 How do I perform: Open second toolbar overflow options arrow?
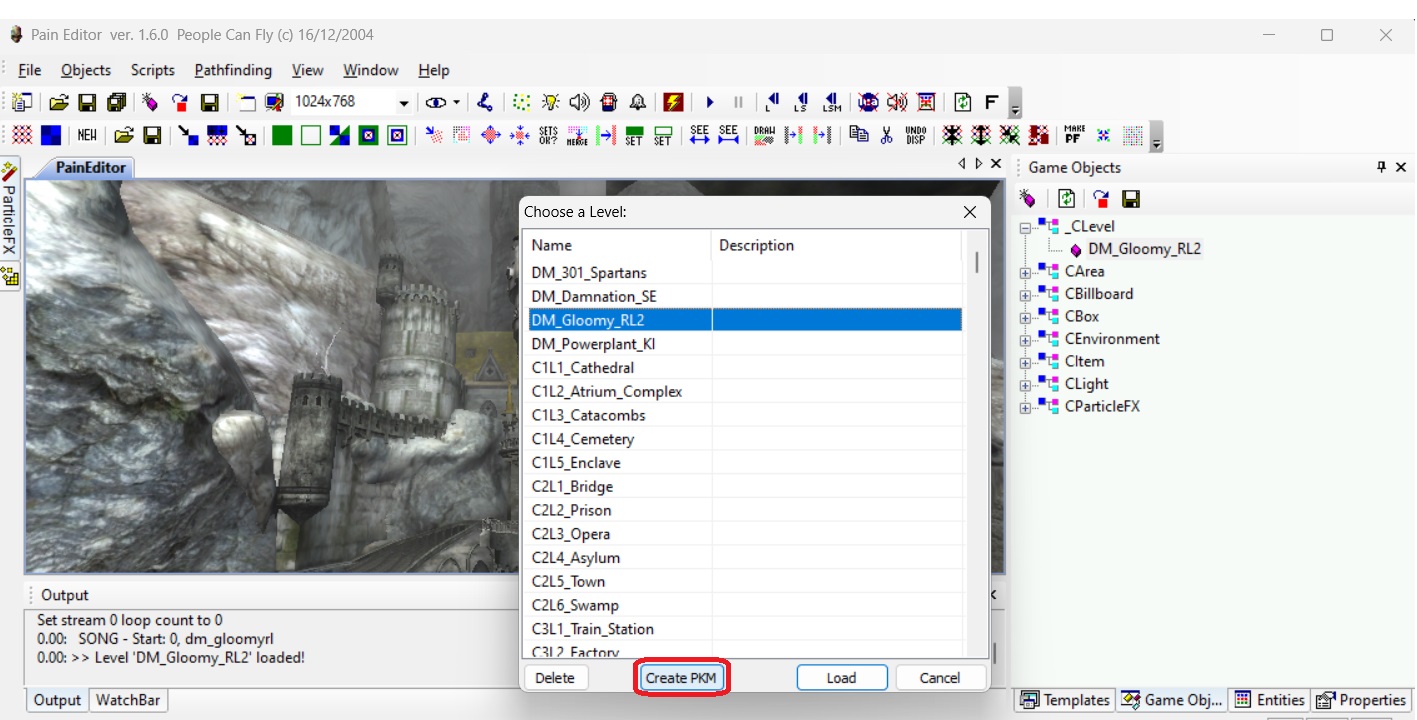1156,137
